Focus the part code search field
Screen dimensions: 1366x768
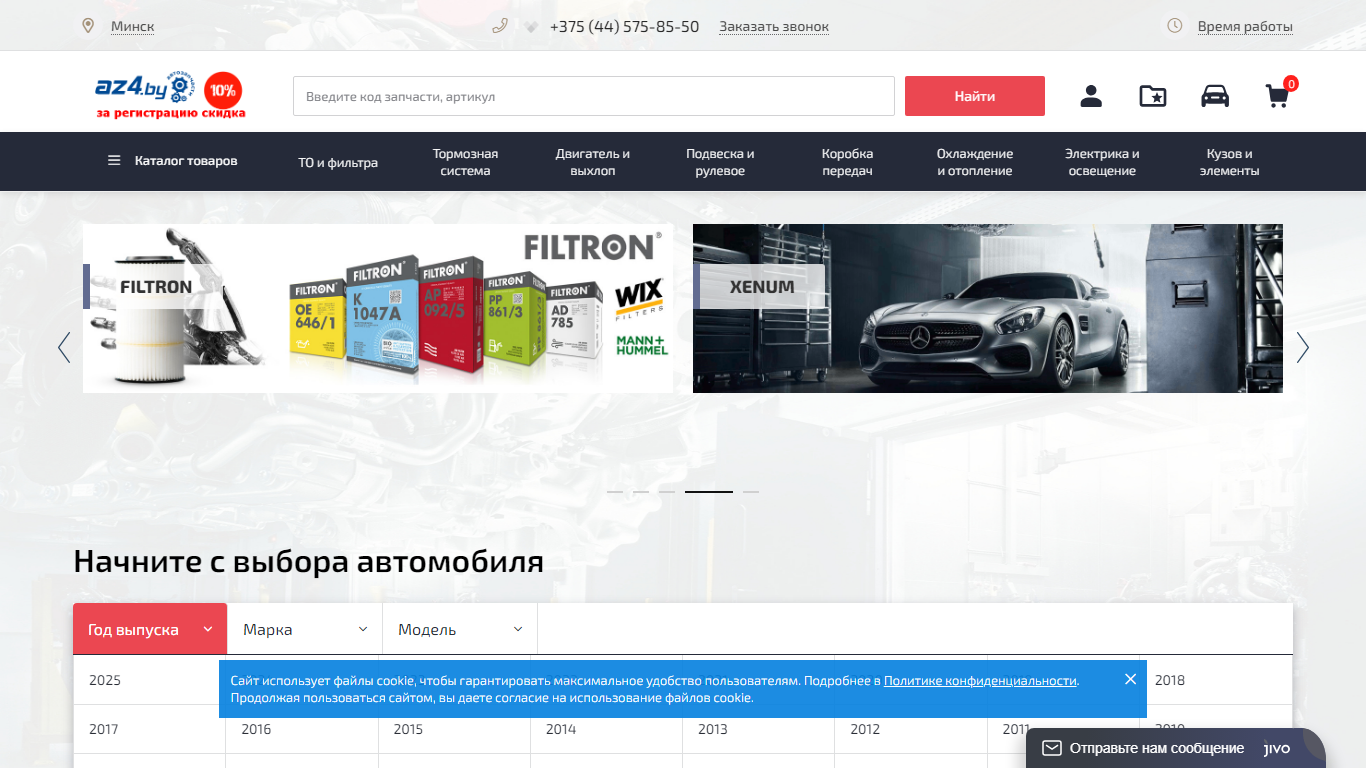coord(594,96)
